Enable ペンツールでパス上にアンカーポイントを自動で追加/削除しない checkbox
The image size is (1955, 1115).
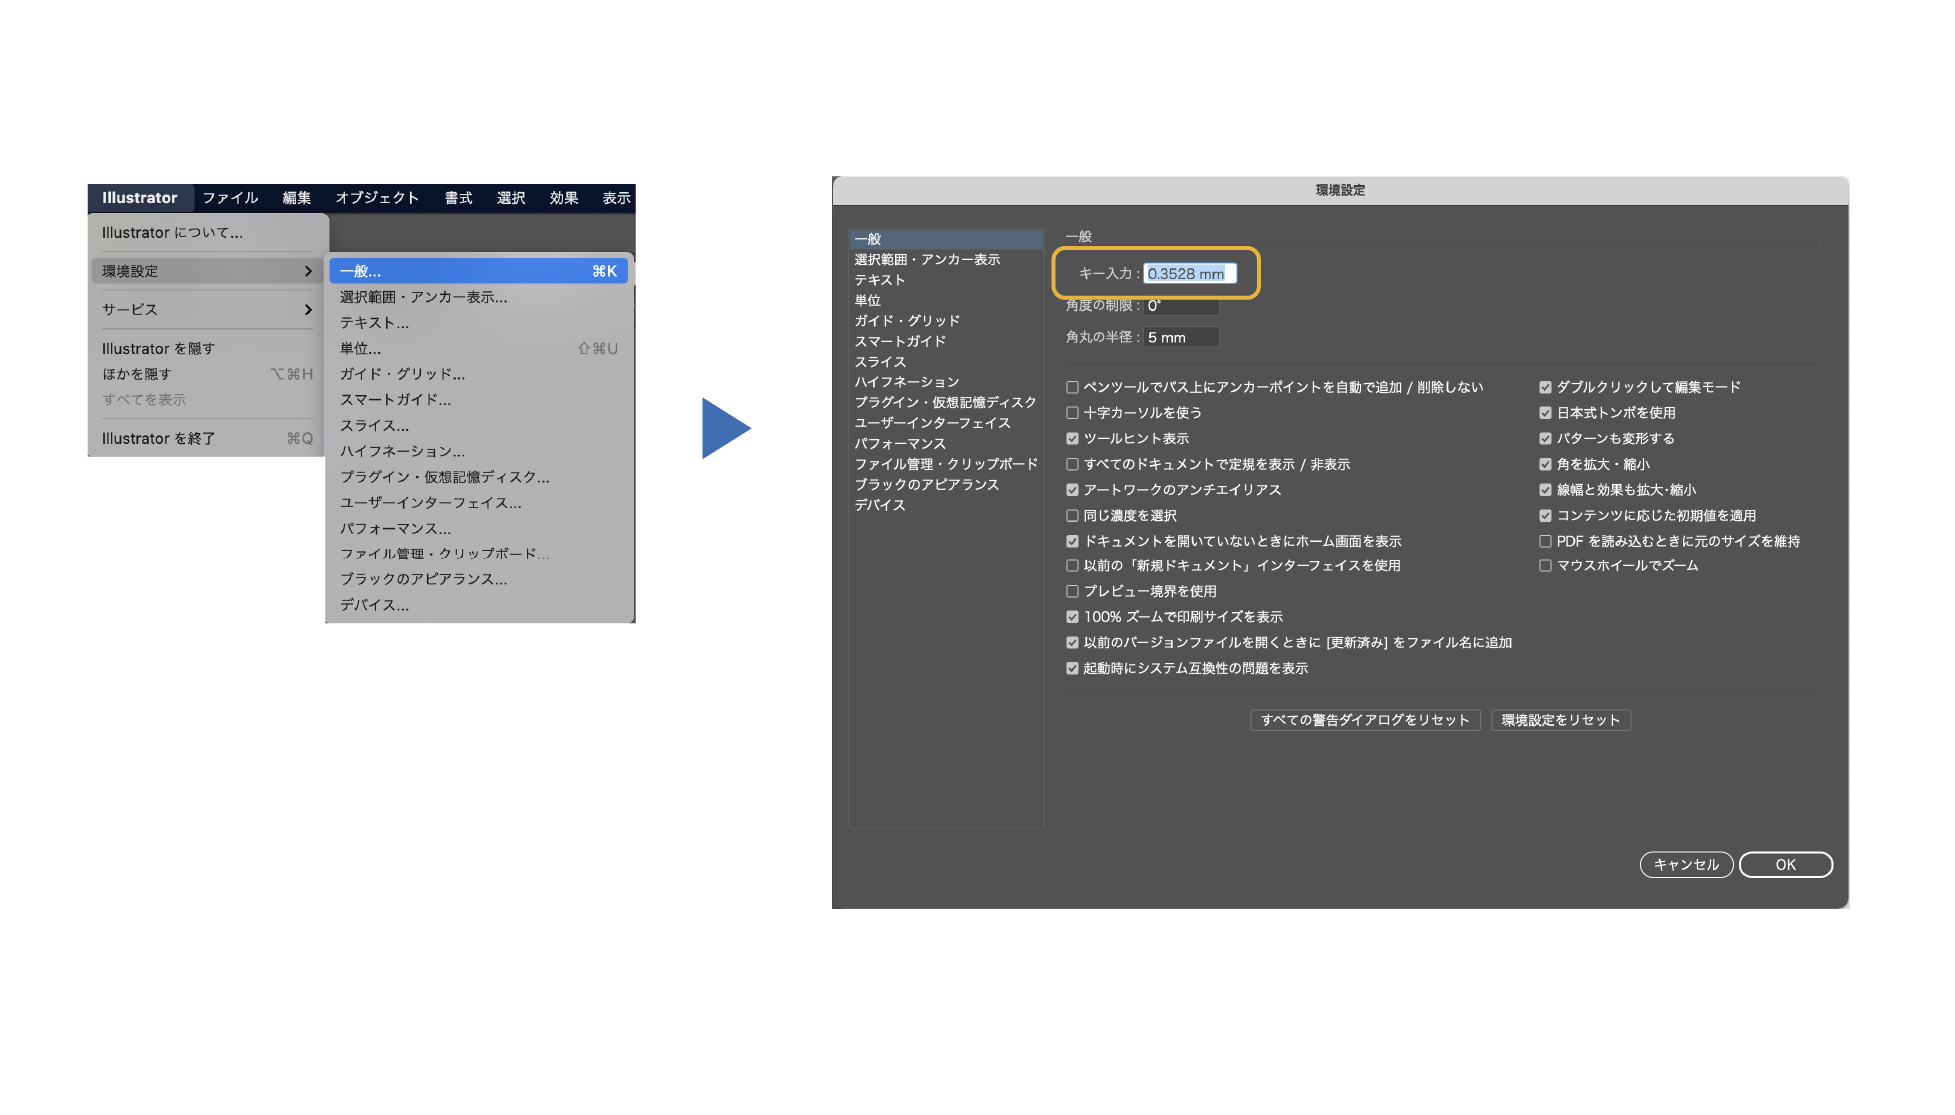pyautogui.click(x=1072, y=387)
